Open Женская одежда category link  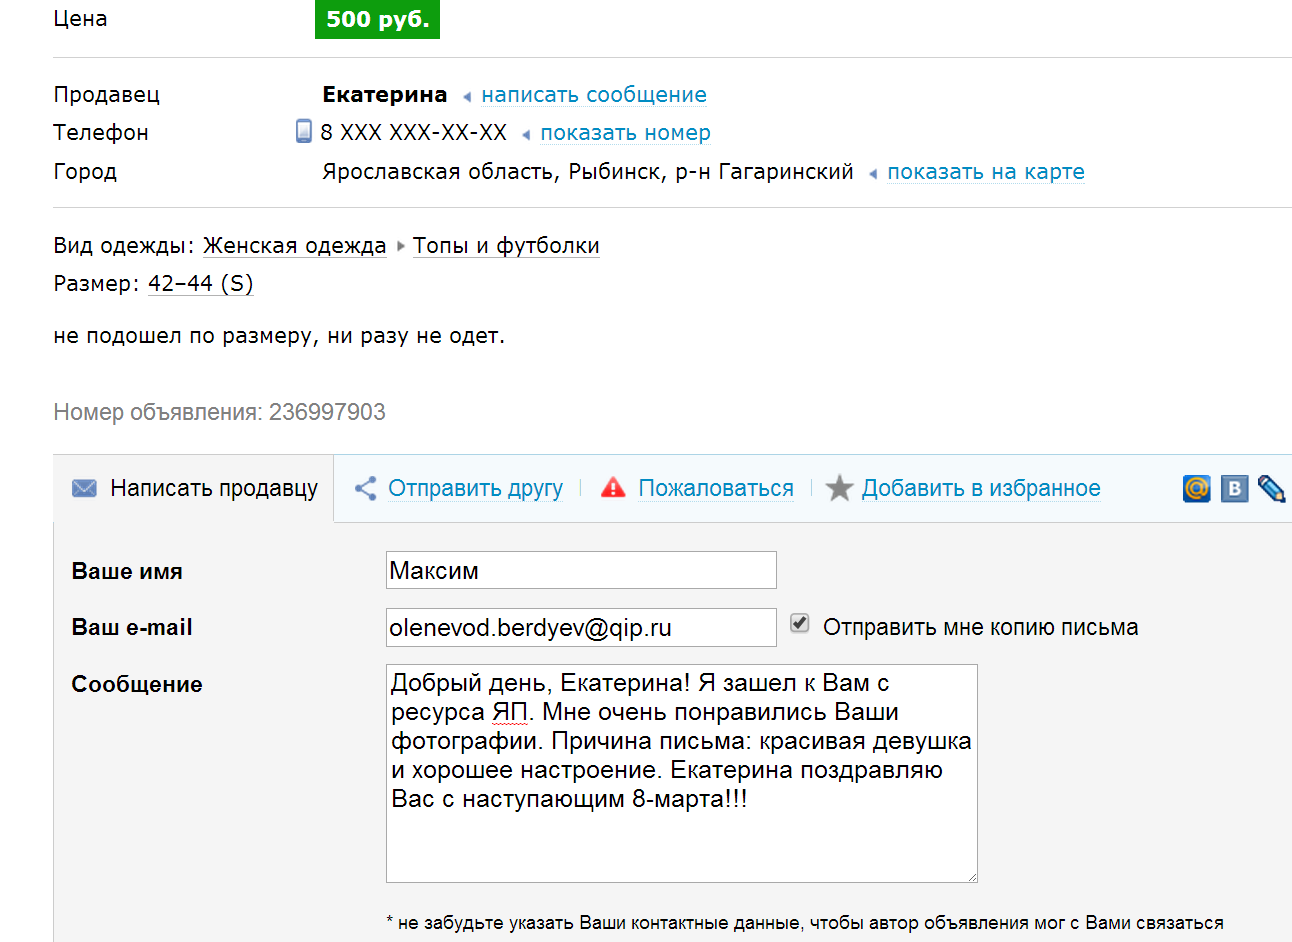[294, 246]
